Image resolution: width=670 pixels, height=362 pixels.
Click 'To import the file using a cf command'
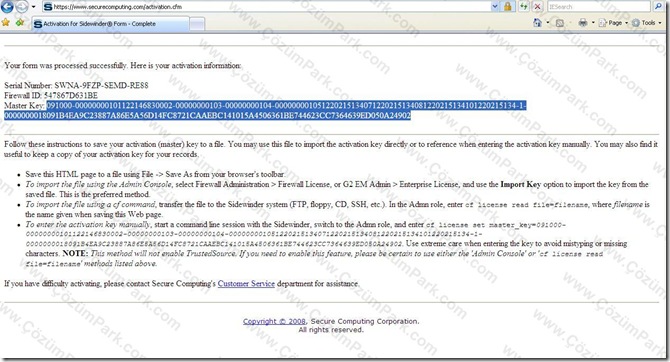90,204
